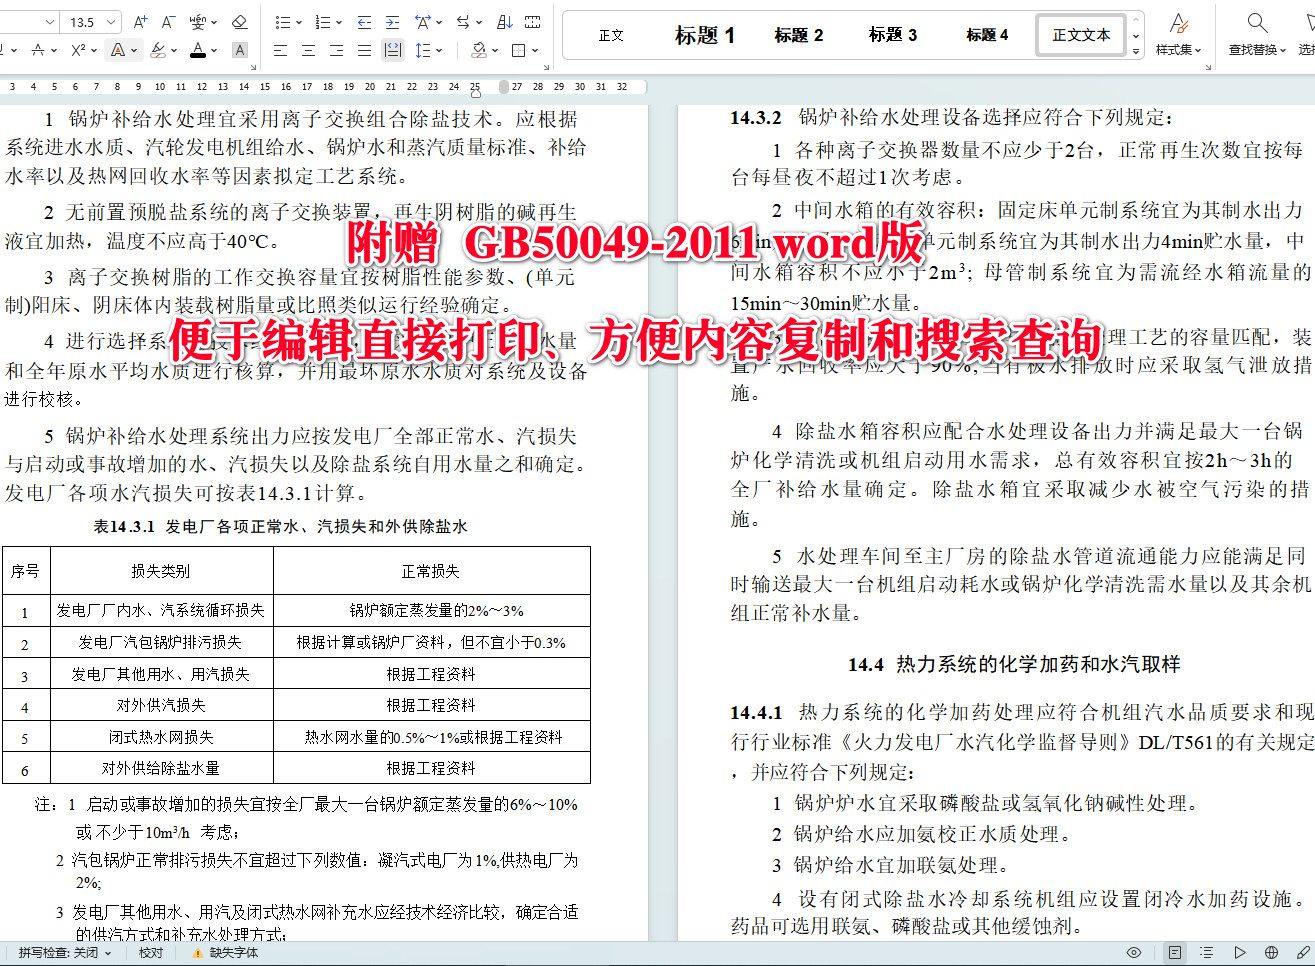The height and width of the screenshot is (966, 1315).
Task: Apply black font color underbar A
Action: (198, 50)
